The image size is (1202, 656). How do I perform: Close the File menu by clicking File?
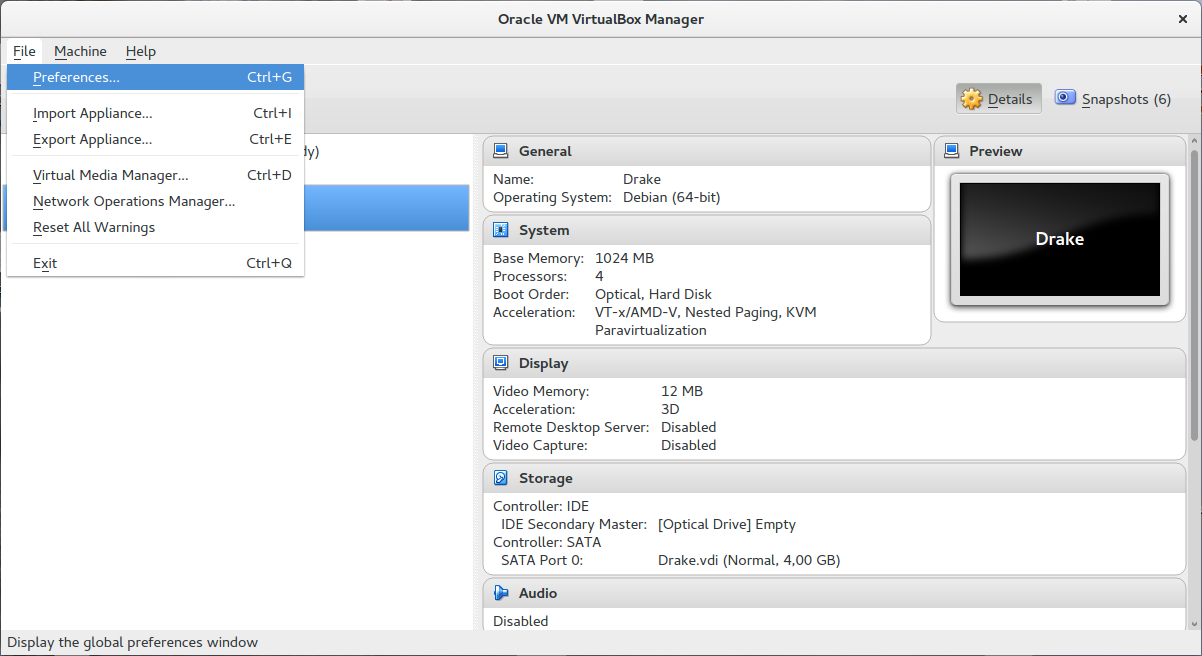coord(24,51)
